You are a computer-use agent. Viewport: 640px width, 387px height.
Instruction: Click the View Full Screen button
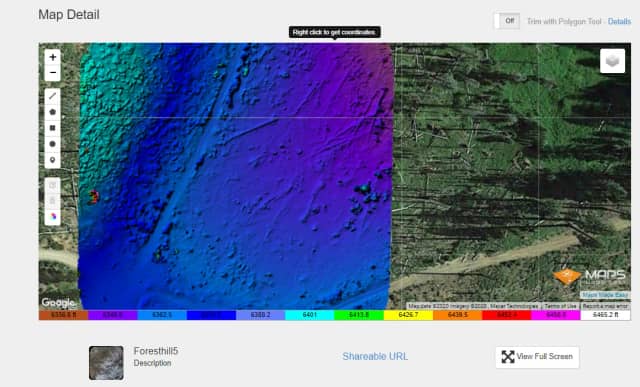537,357
